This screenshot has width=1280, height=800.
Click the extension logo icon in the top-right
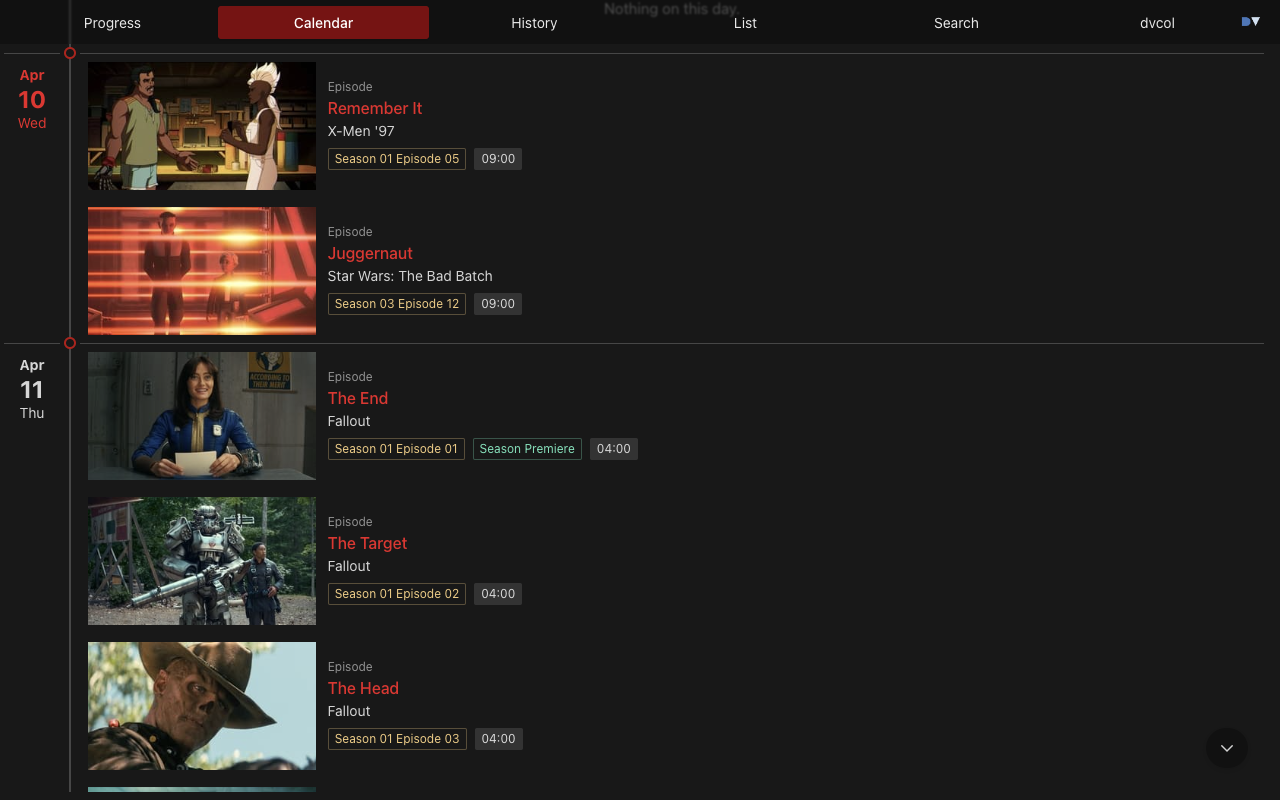[x=1244, y=20]
